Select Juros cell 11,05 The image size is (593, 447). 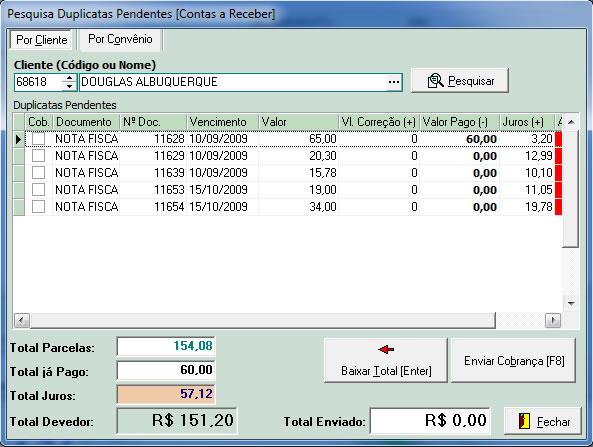(527, 190)
